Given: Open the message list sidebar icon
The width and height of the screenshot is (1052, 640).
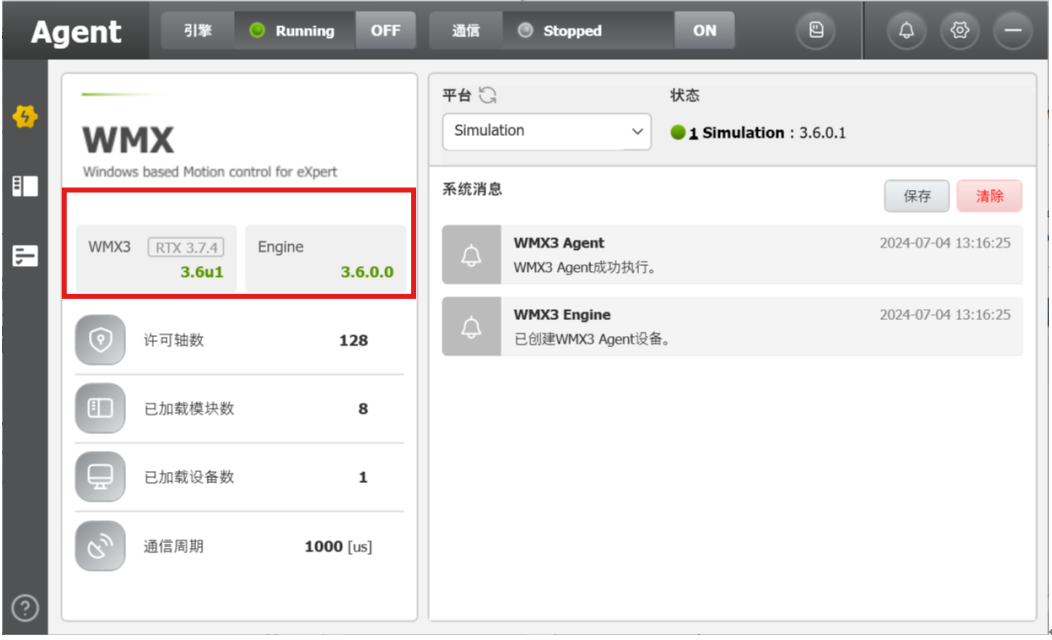Looking at the screenshot, I should pos(25,256).
